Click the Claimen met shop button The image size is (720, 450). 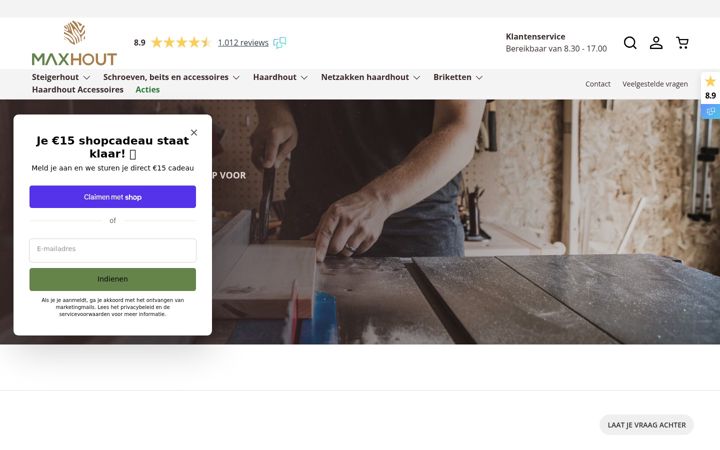tap(112, 197)
